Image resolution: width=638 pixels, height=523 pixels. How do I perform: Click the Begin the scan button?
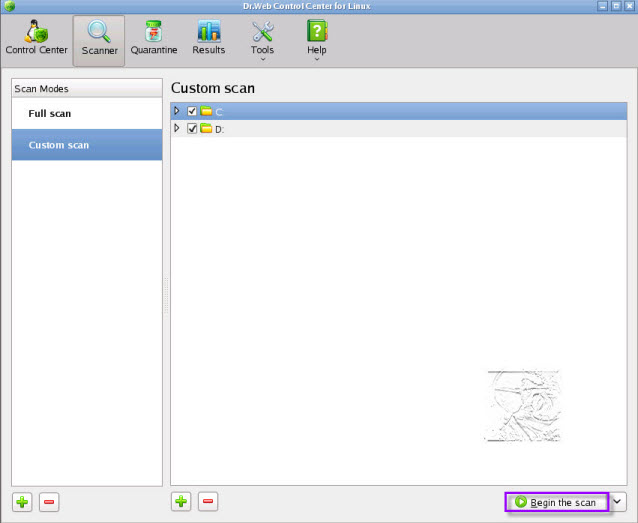(x=557, y=502)
